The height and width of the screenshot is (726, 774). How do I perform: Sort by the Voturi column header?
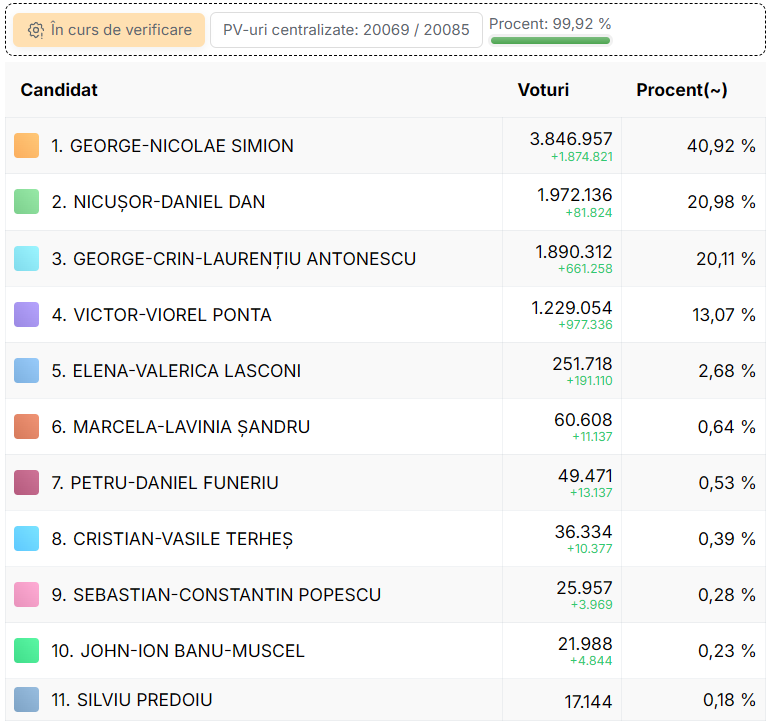tap(543, 90)
